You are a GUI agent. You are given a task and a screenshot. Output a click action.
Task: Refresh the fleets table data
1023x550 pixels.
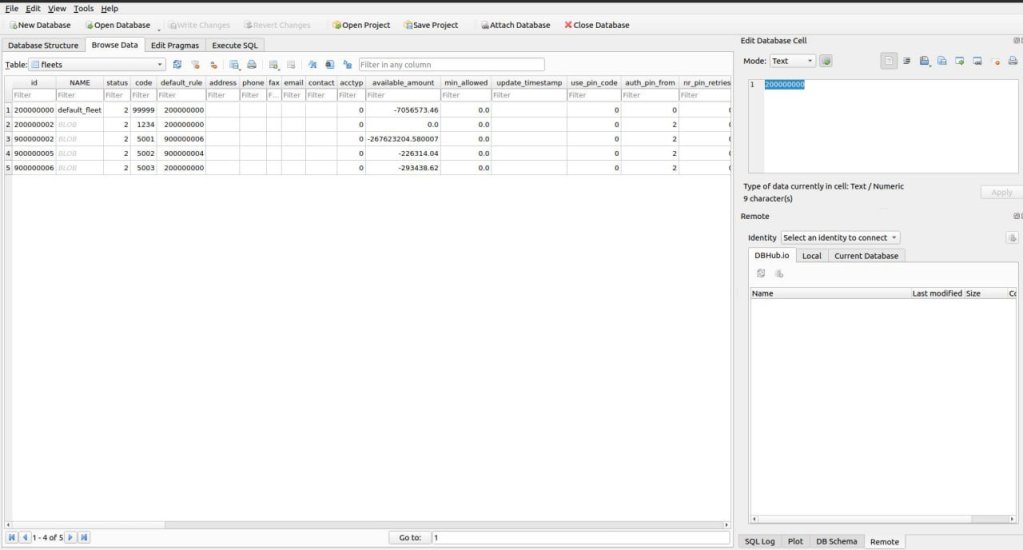click(x=177, y=64)
